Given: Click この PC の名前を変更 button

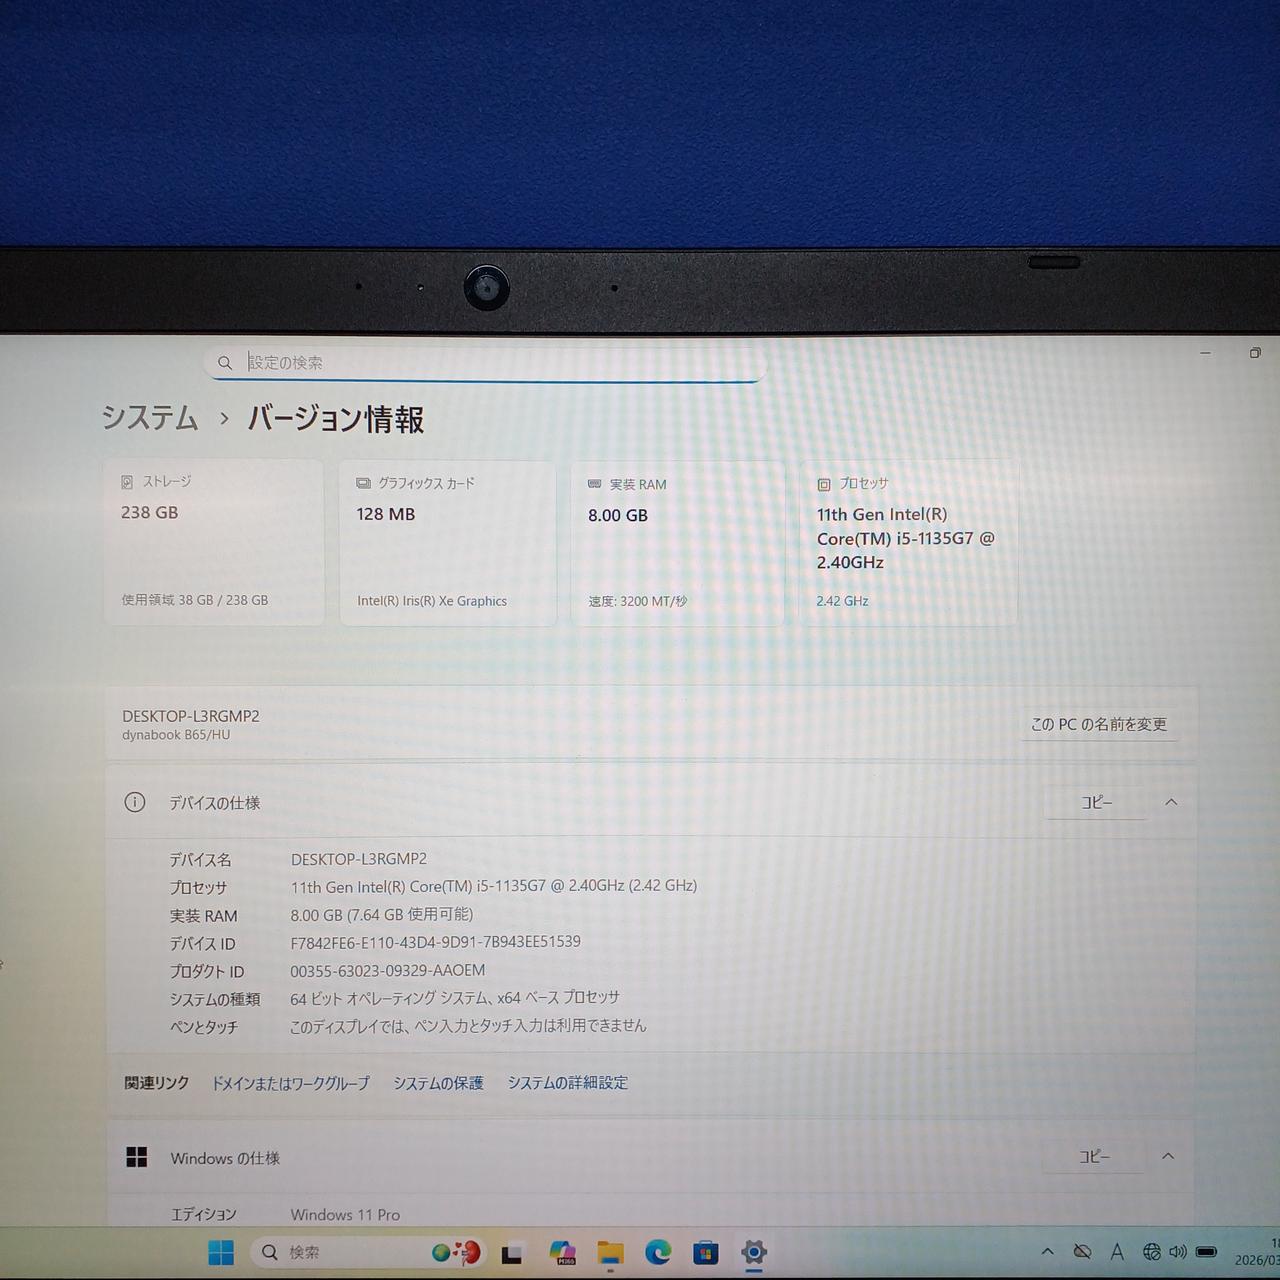Looking at the screenshot, I should (x=1098, y=724).
